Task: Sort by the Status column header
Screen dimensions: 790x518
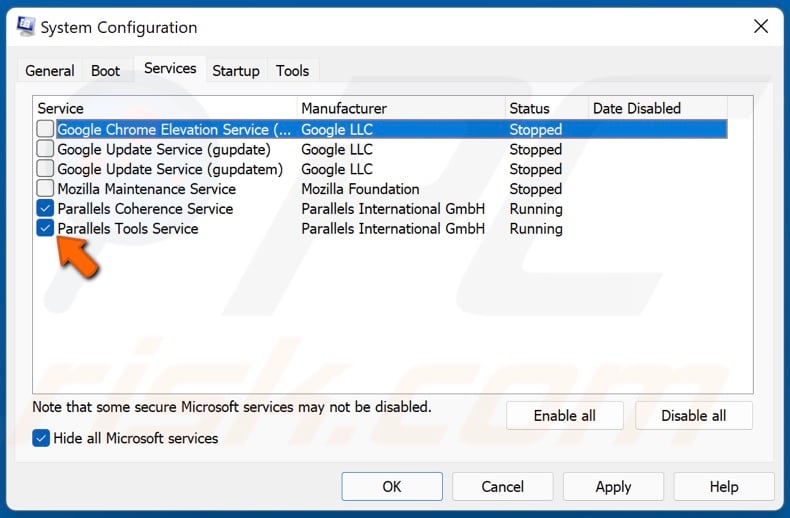Action: pyautogui.click(x=547, y=108)
